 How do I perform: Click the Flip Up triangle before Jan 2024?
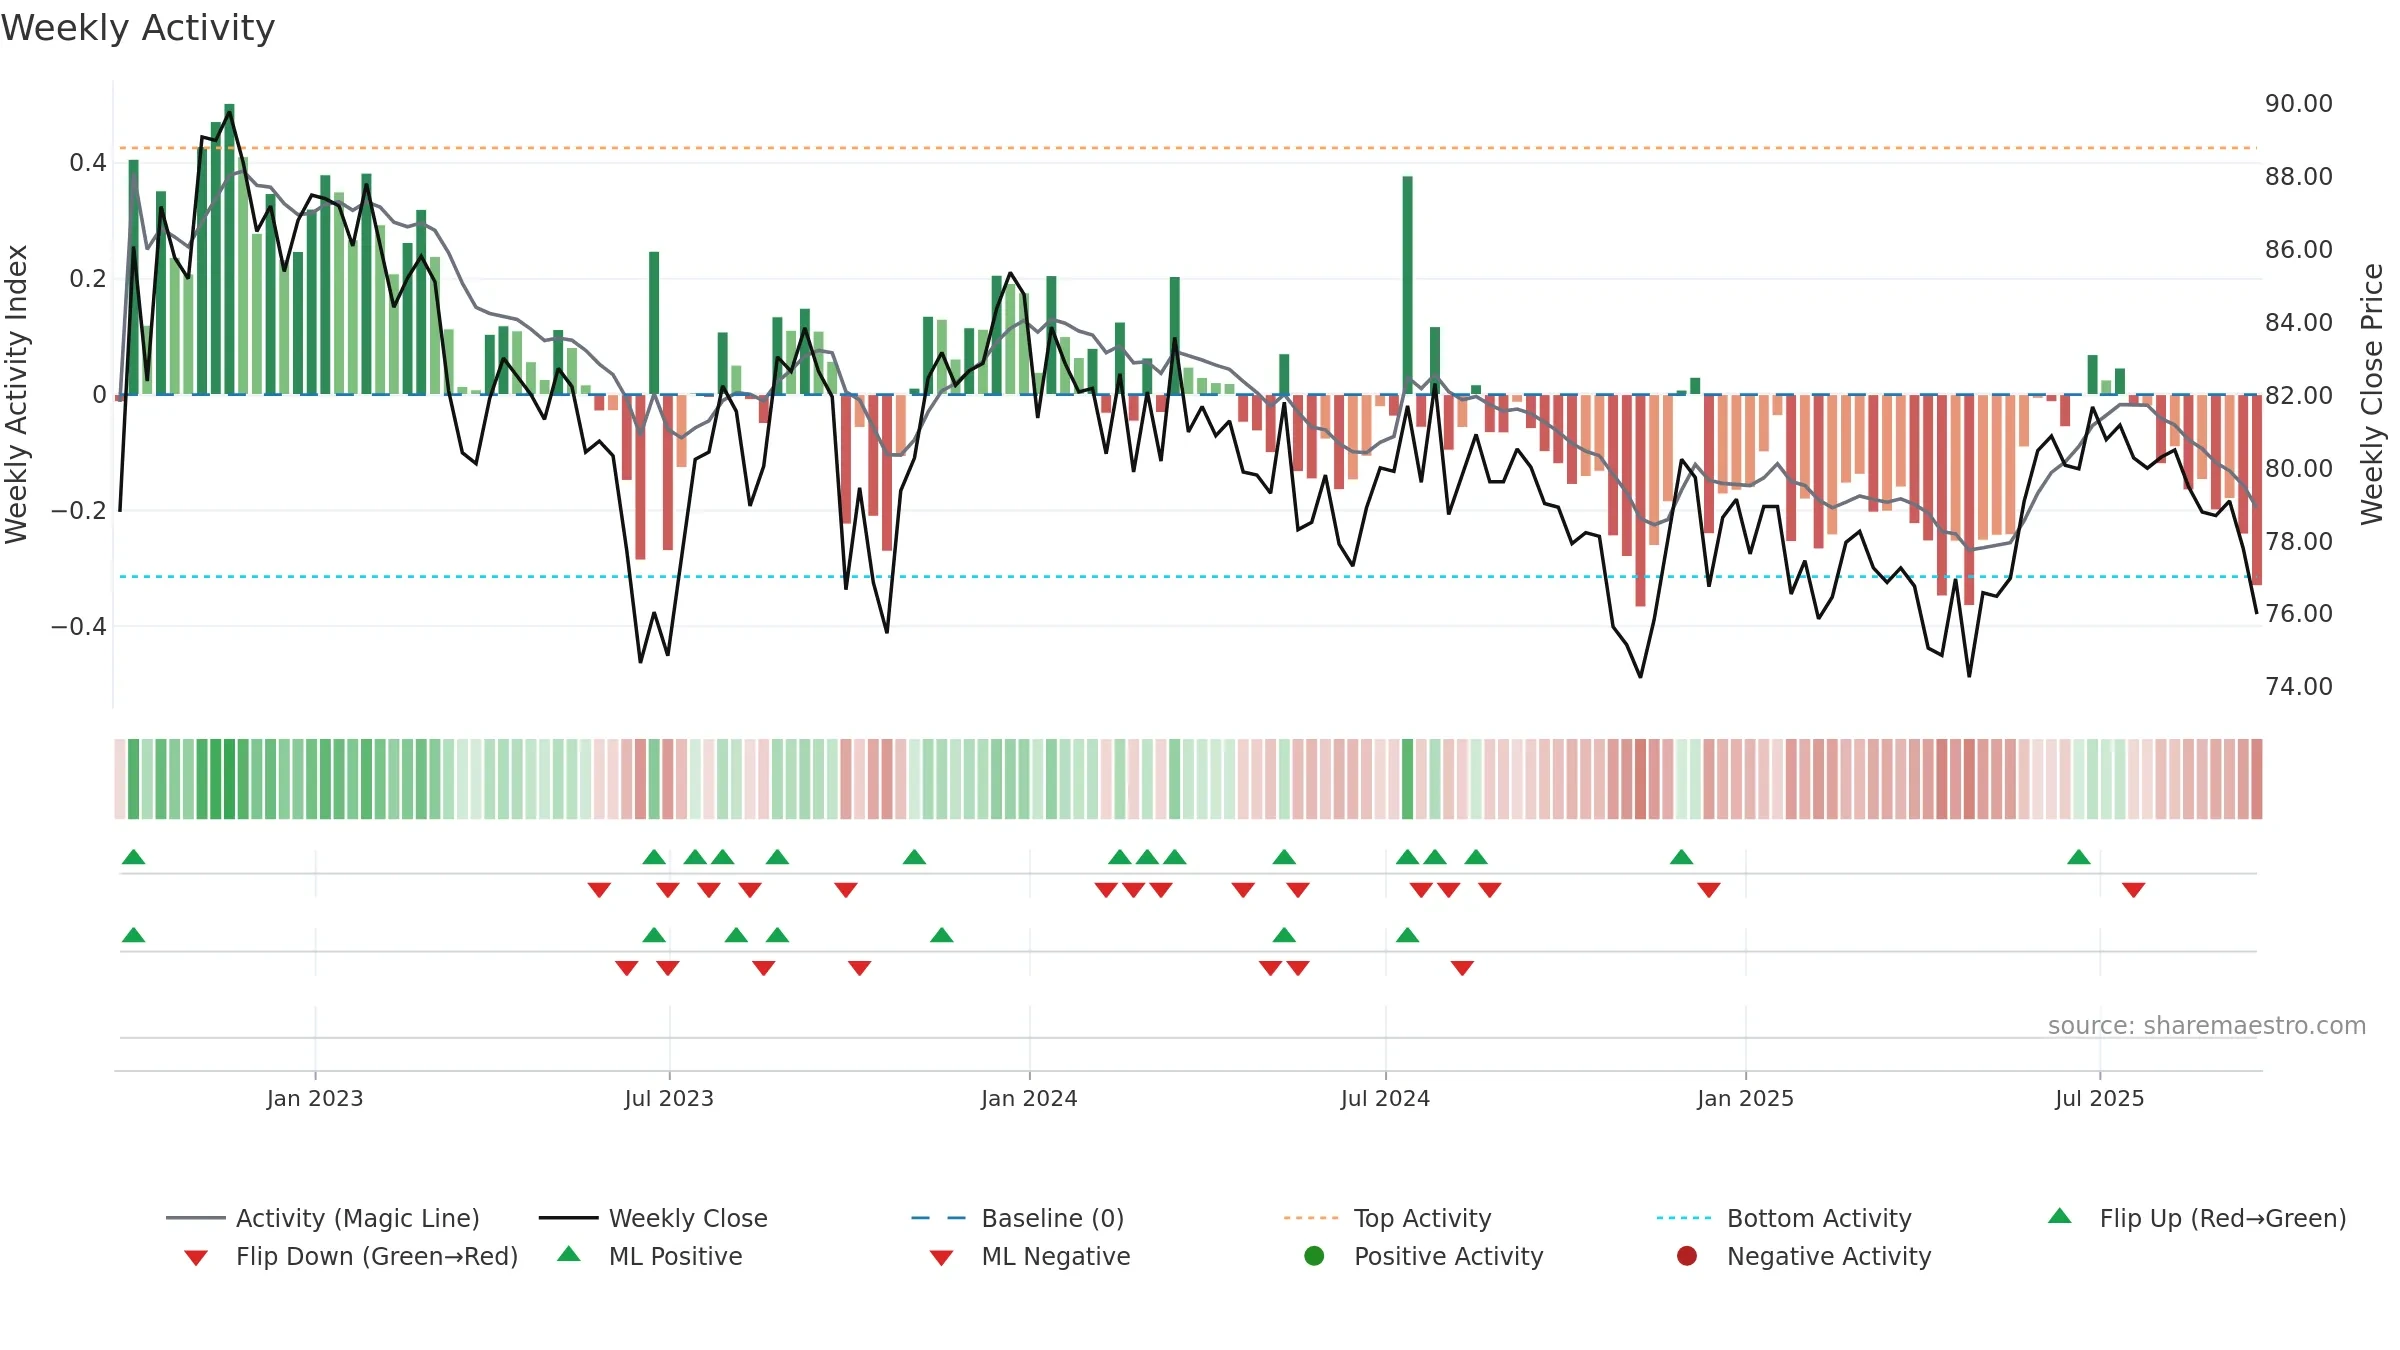point(914,857)
